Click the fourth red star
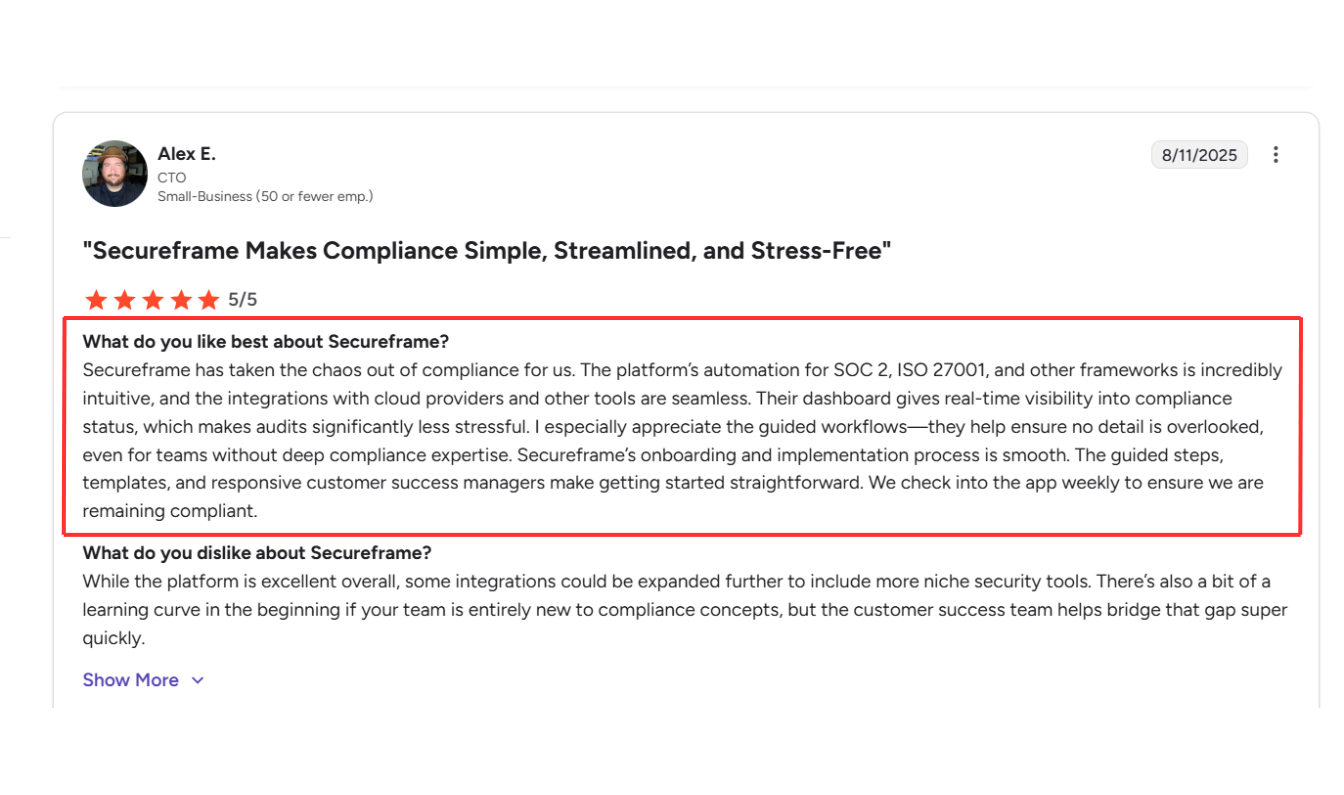This screenshot has width=1344, height=795. [180, 299]
